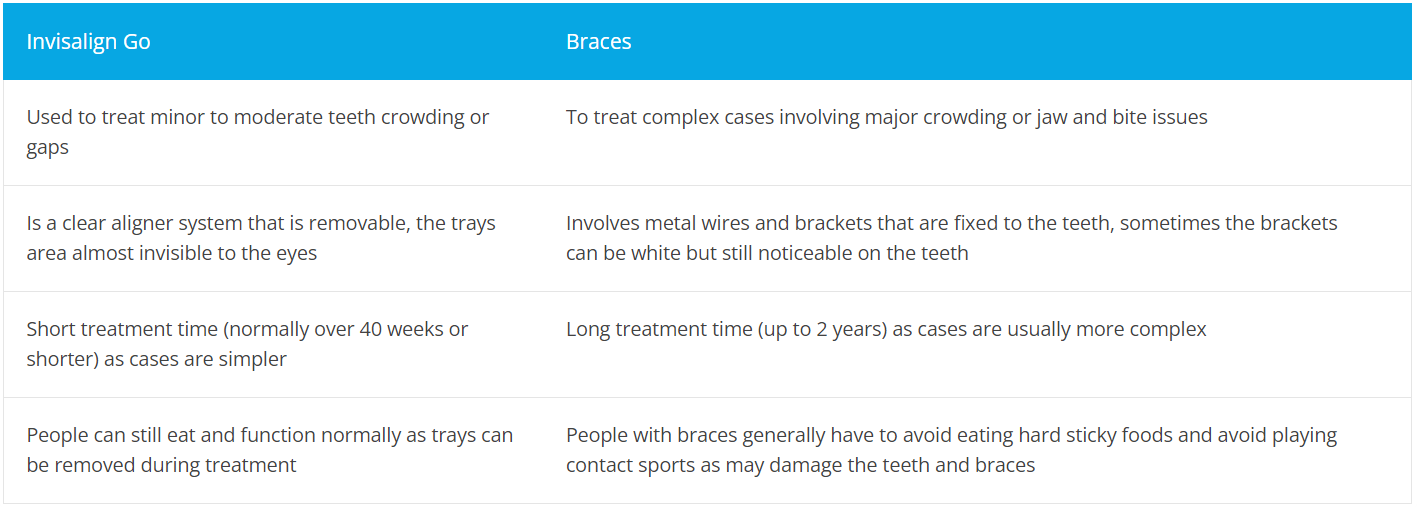Select "People can still eat and function" cell
The image size is (1417, 507).
[269, 450]
